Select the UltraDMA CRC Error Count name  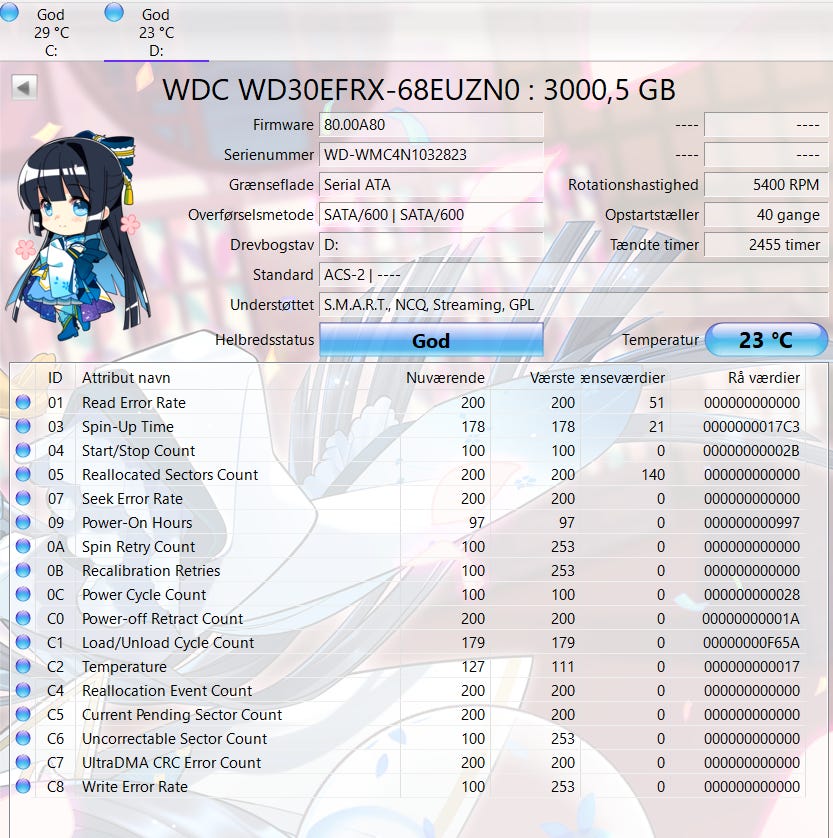pos(172,763)
